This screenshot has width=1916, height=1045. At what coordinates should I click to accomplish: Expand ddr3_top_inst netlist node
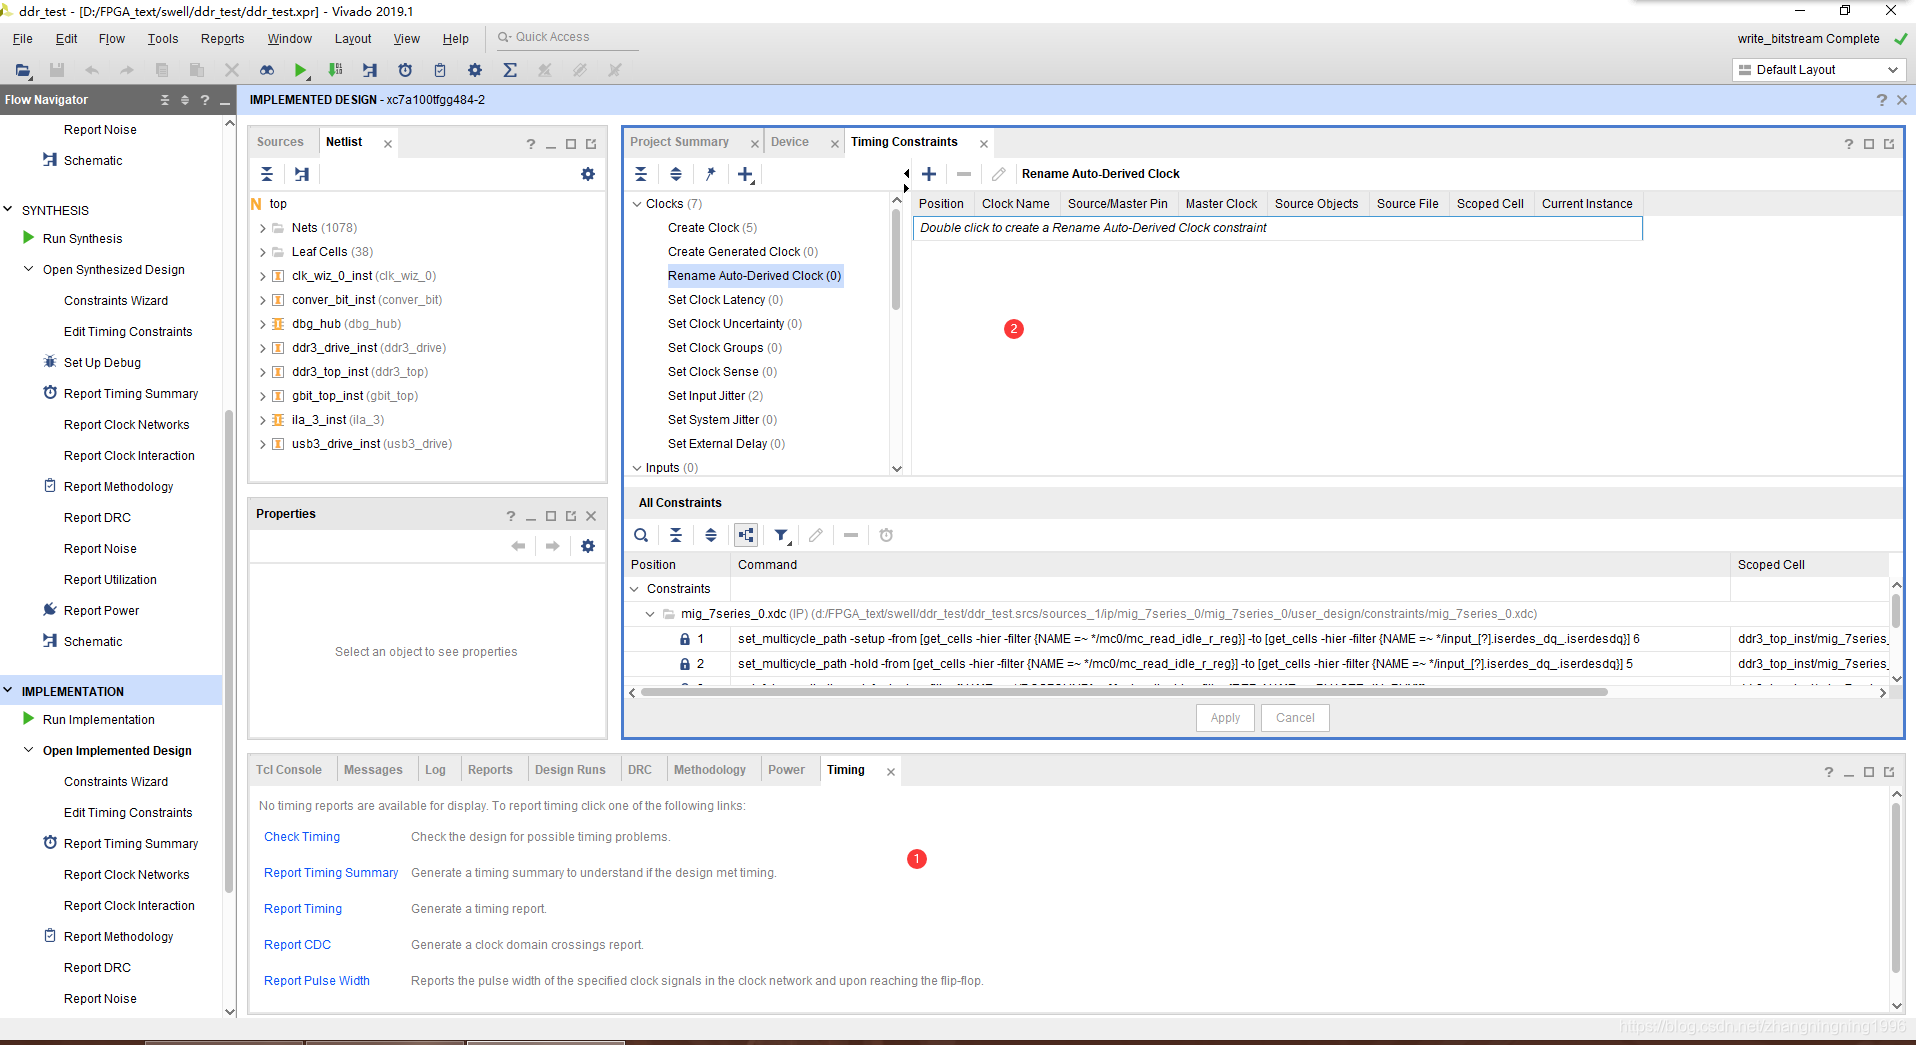click(x=263, y=372)
